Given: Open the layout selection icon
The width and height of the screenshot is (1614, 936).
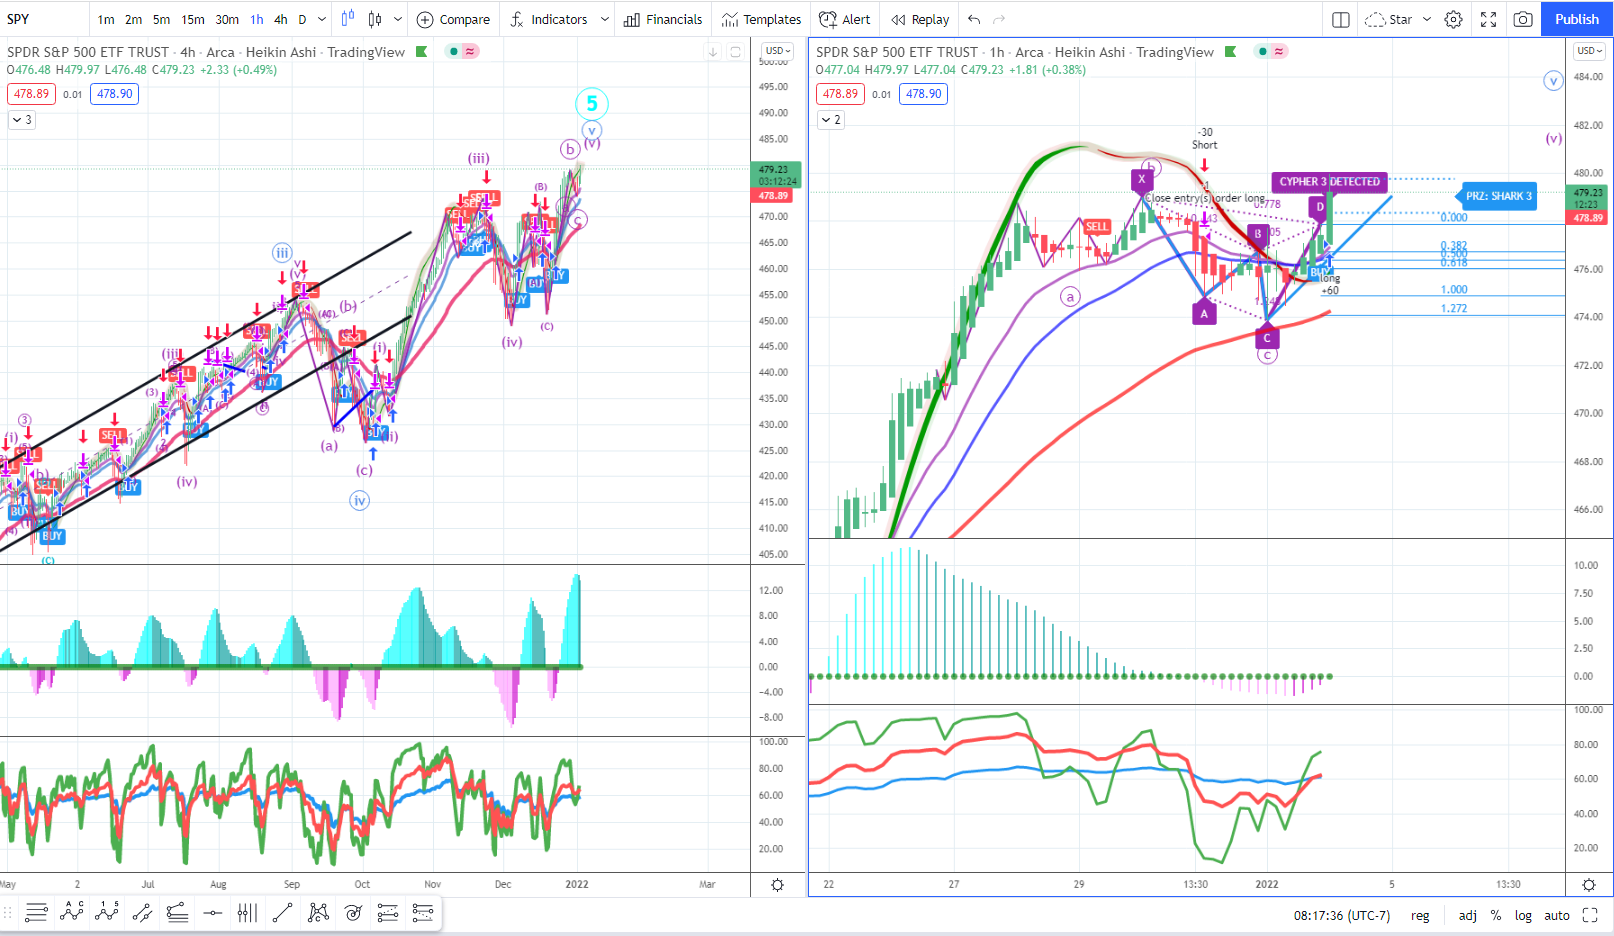Looking at the screenshot, I should pyautogui.click(x=1341, y=19).
